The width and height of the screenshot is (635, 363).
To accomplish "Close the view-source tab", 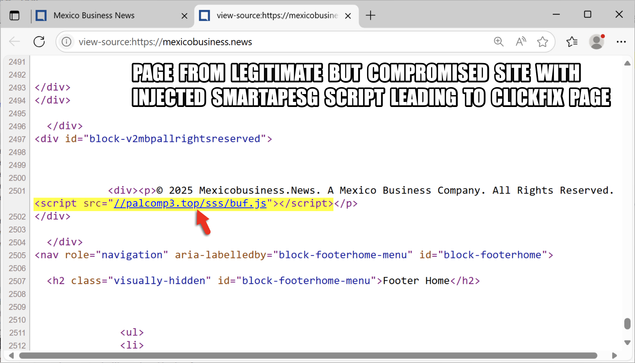I will coord(348,16).
